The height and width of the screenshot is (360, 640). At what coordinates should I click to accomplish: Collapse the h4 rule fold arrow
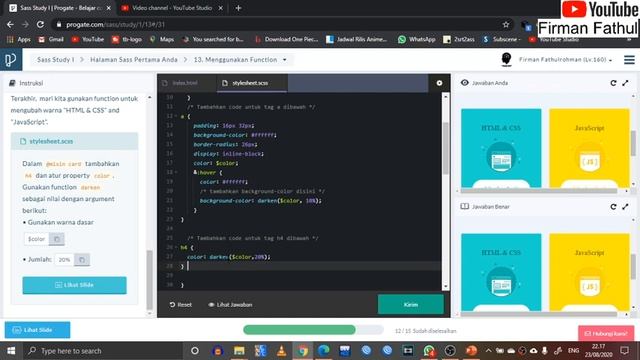[x=176, y=247]
